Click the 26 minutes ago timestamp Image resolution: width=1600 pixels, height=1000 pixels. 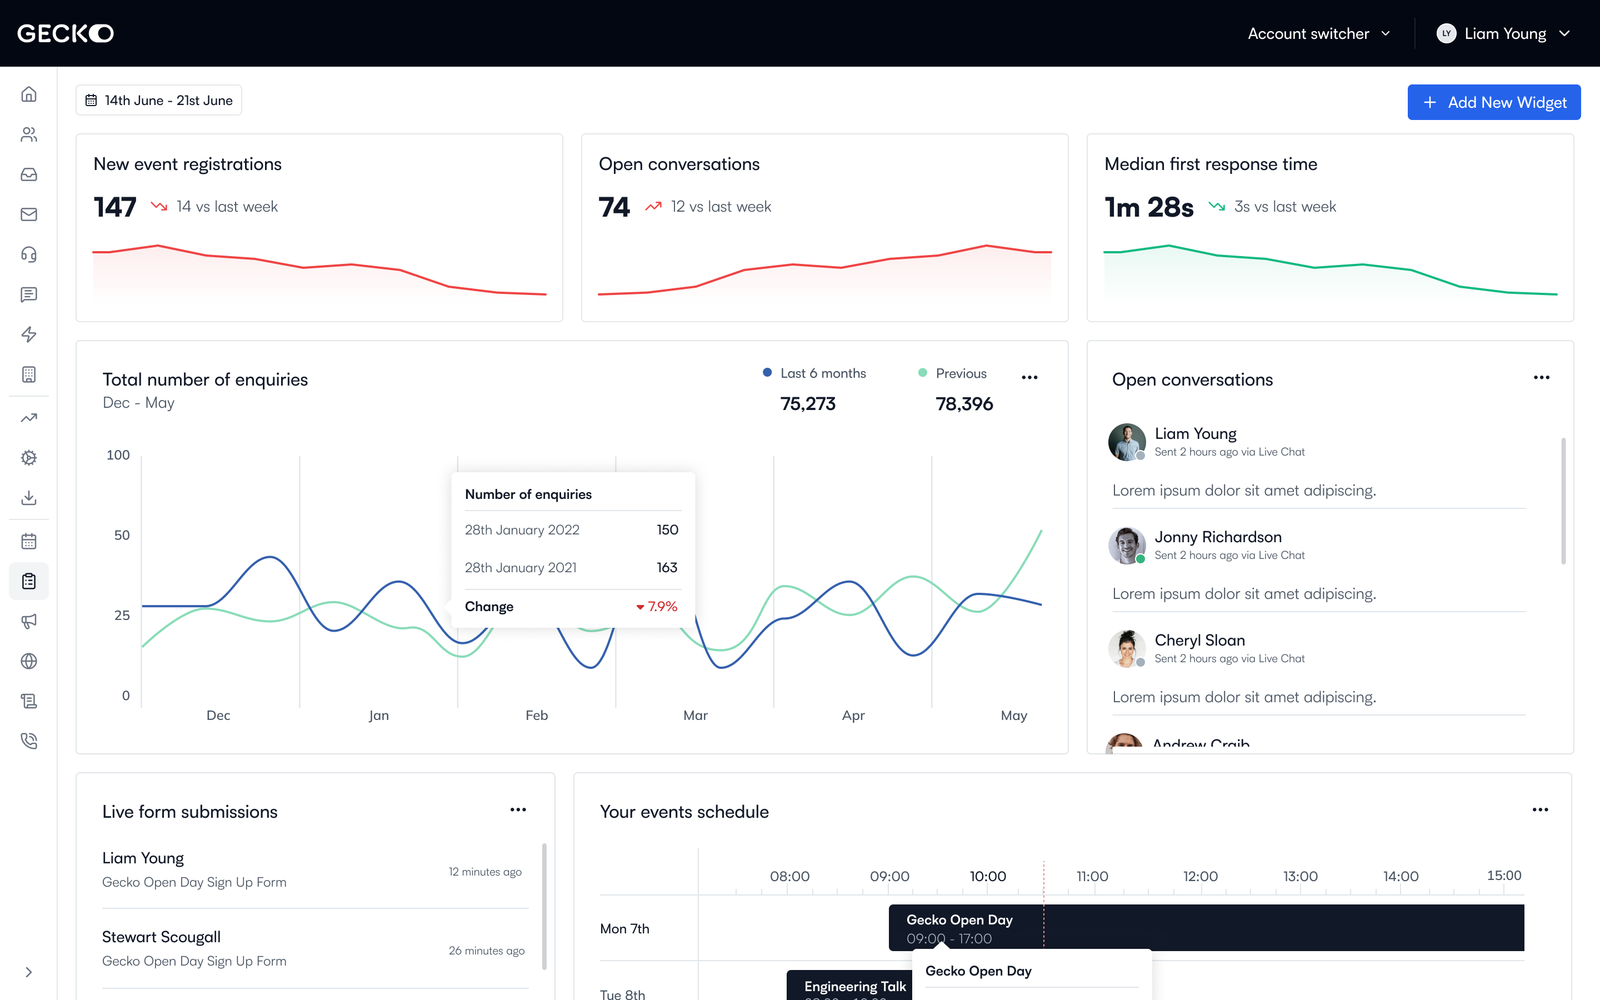point(487,951)
